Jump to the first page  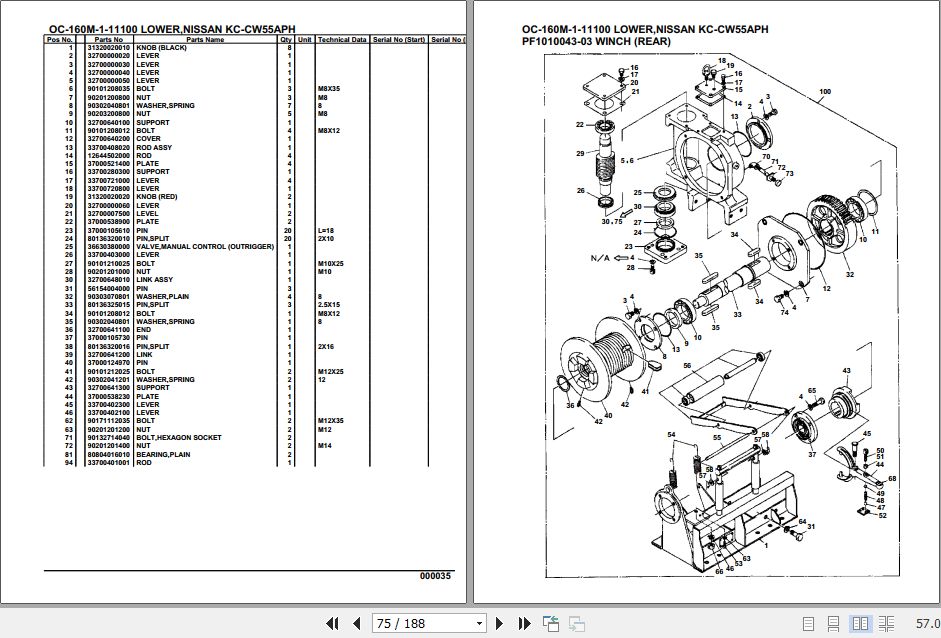point(333,623)
